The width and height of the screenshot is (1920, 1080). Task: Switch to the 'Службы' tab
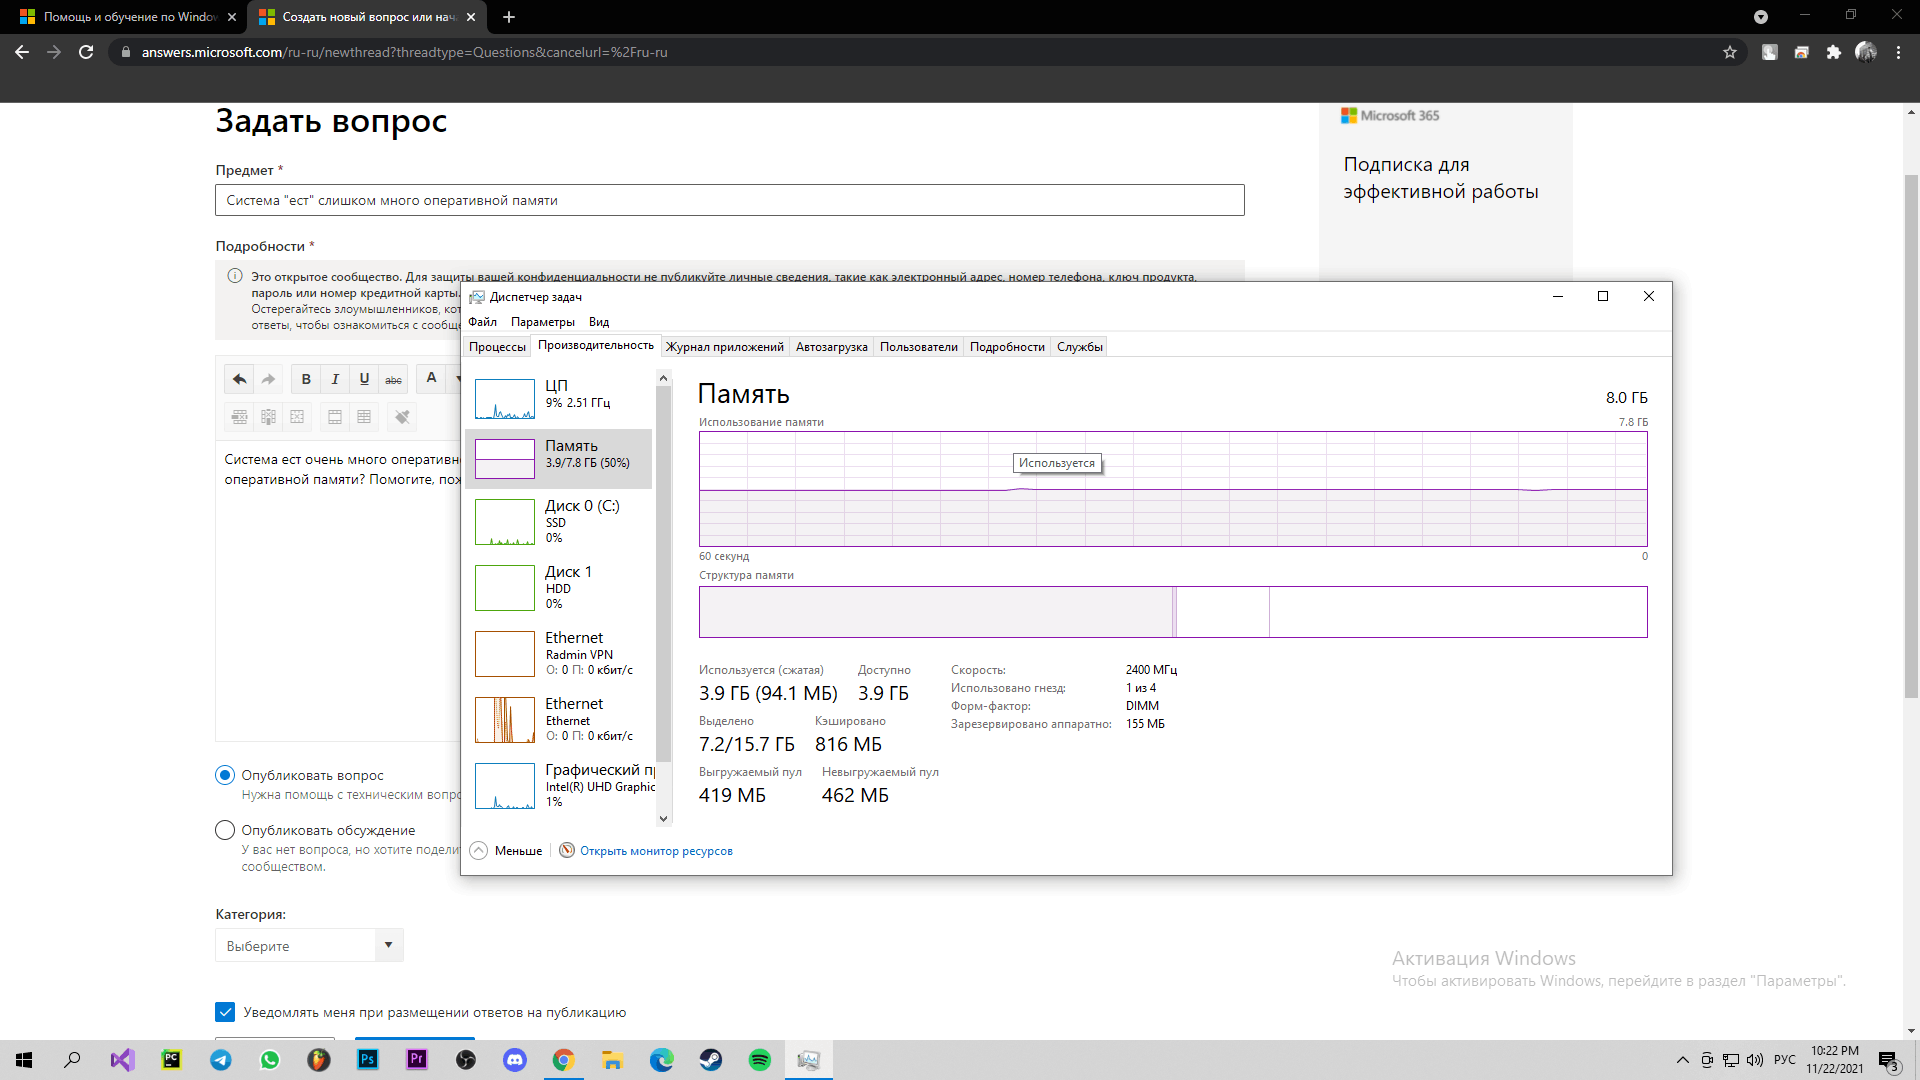1080,347
